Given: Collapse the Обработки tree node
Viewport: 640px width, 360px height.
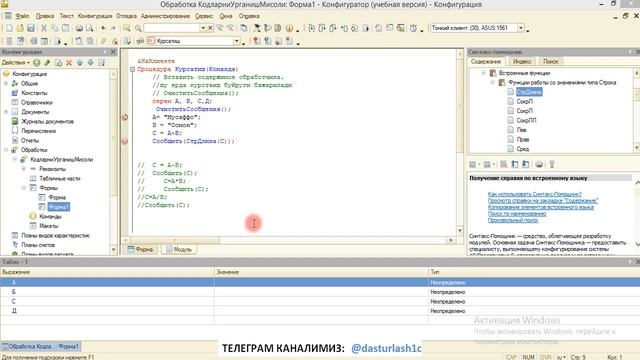Looking at the screenshot, I should (x=6, y=150).
